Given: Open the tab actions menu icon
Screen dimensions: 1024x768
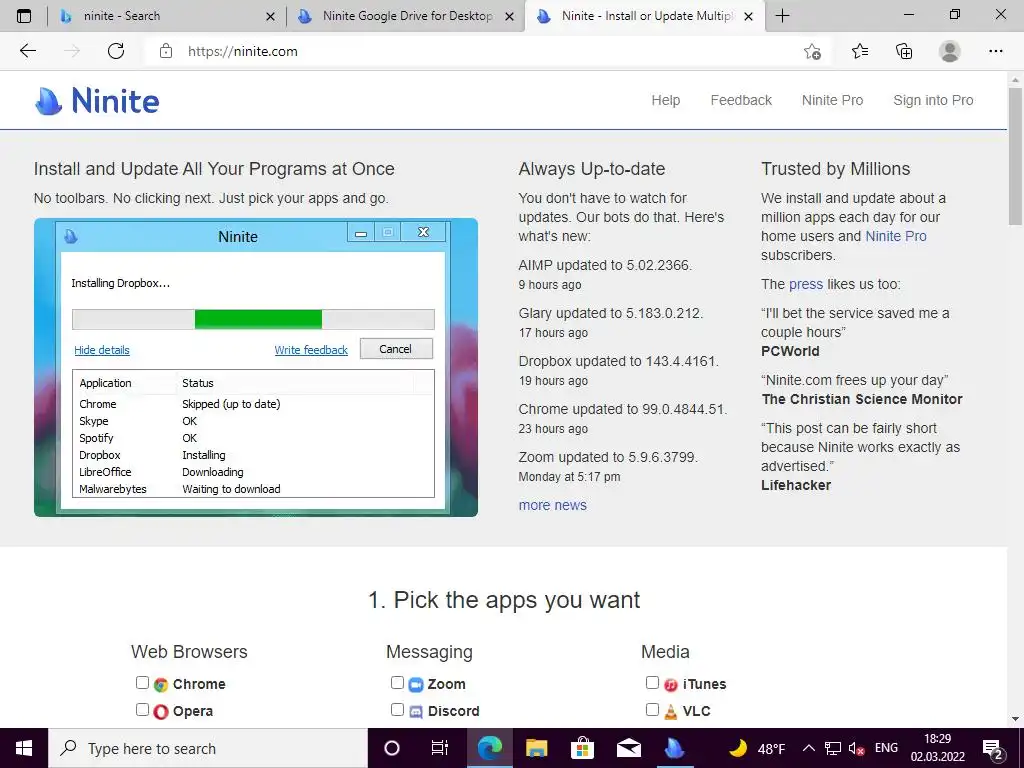Looking at the screenshot, I should coord(24,16).
